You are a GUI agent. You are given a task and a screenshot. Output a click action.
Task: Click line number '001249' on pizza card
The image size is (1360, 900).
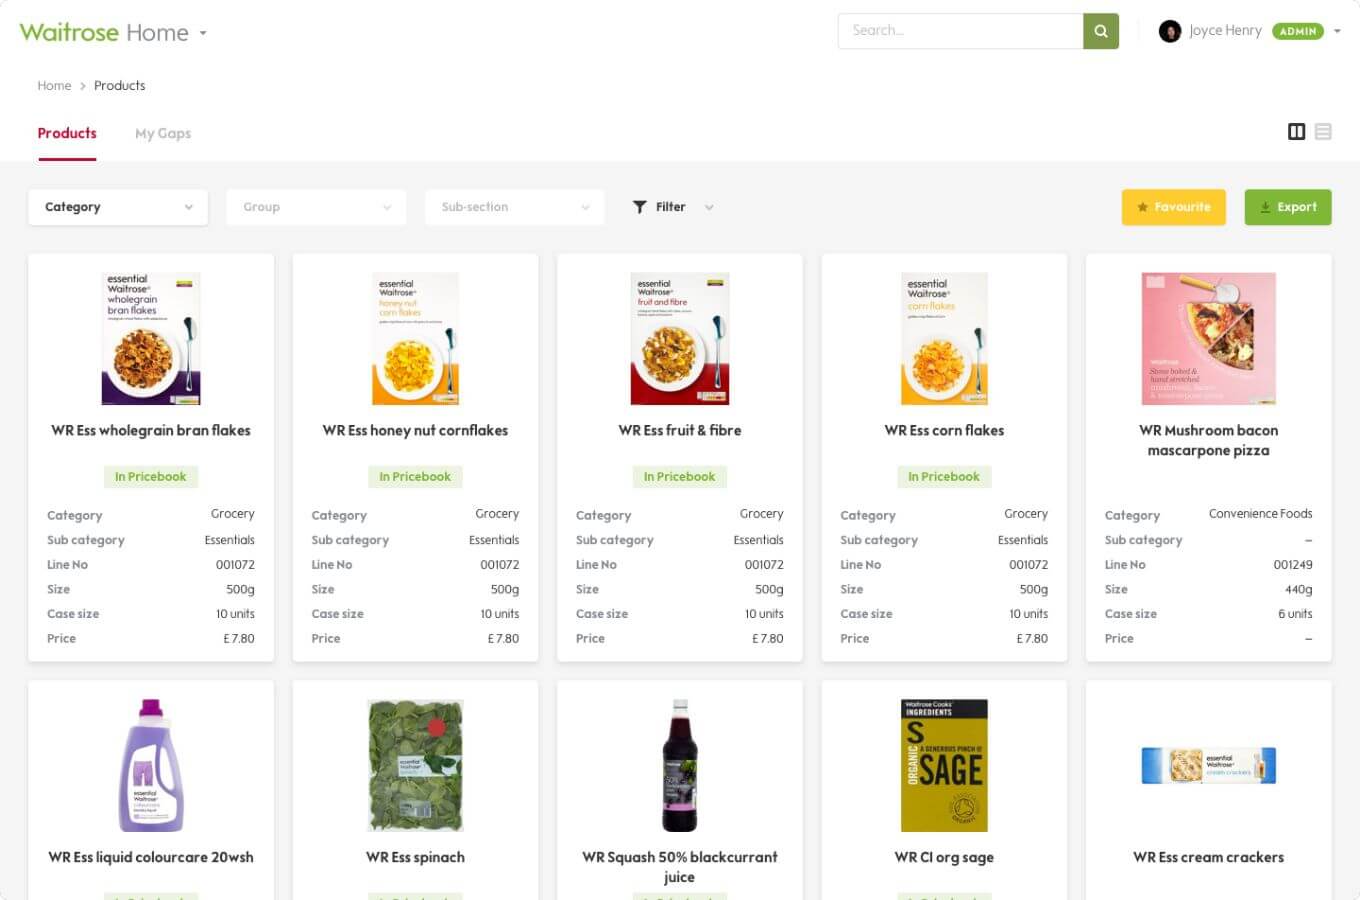1293,564
